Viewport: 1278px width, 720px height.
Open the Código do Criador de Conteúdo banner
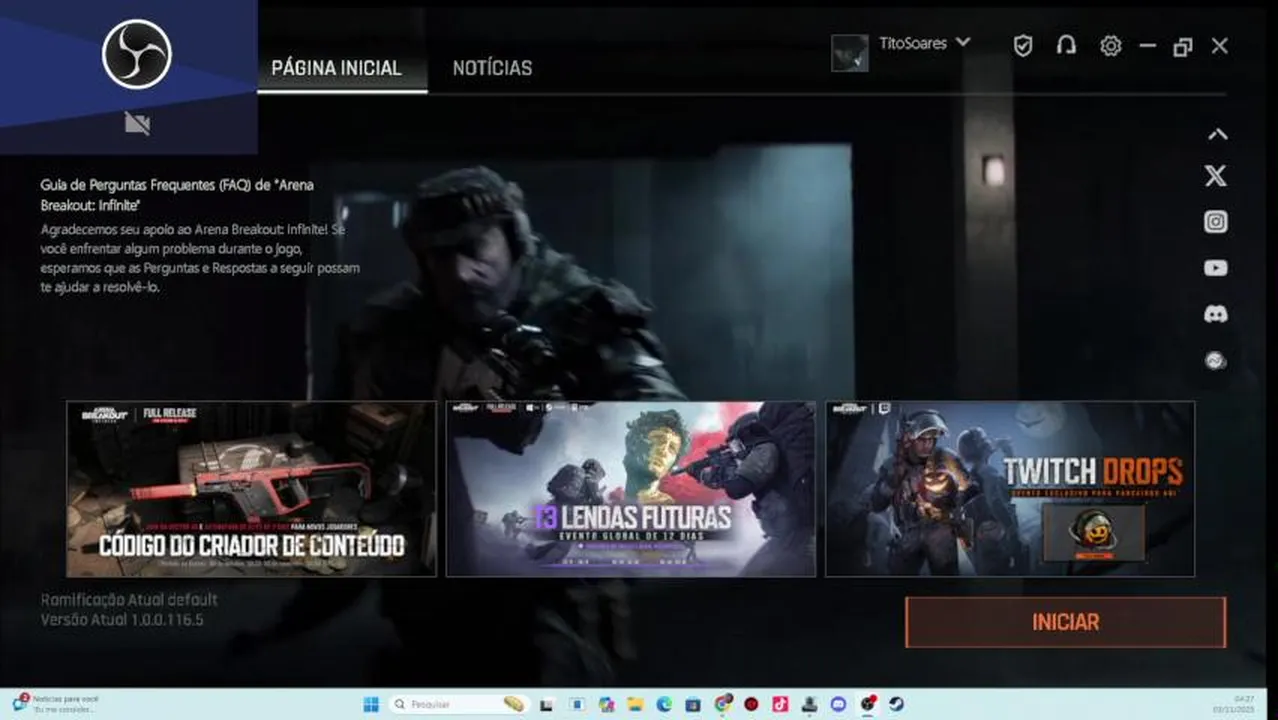[x=251, y=489]
